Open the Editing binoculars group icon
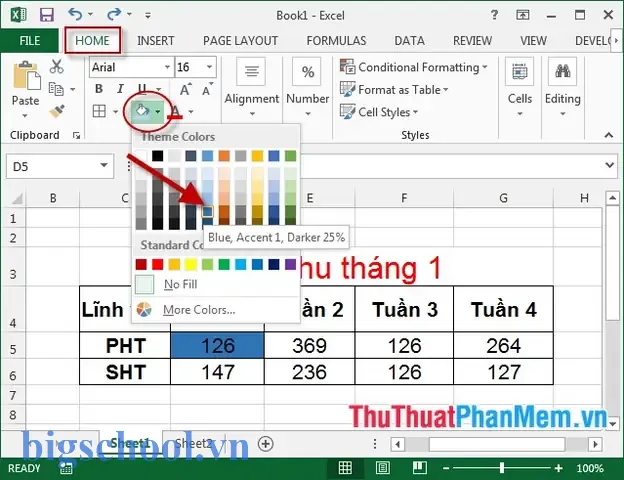 562,71
